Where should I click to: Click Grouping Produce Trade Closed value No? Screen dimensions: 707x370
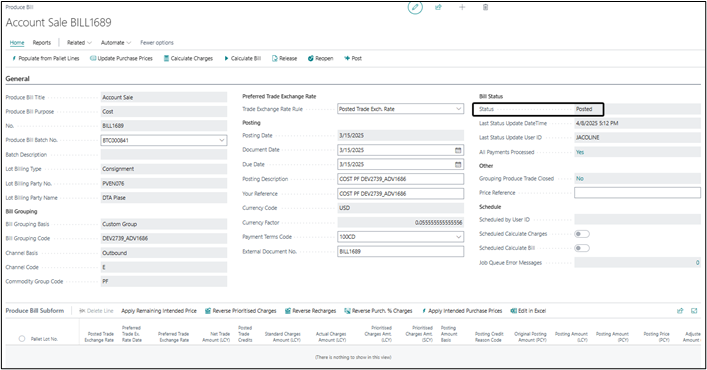(x=580, y=178)
